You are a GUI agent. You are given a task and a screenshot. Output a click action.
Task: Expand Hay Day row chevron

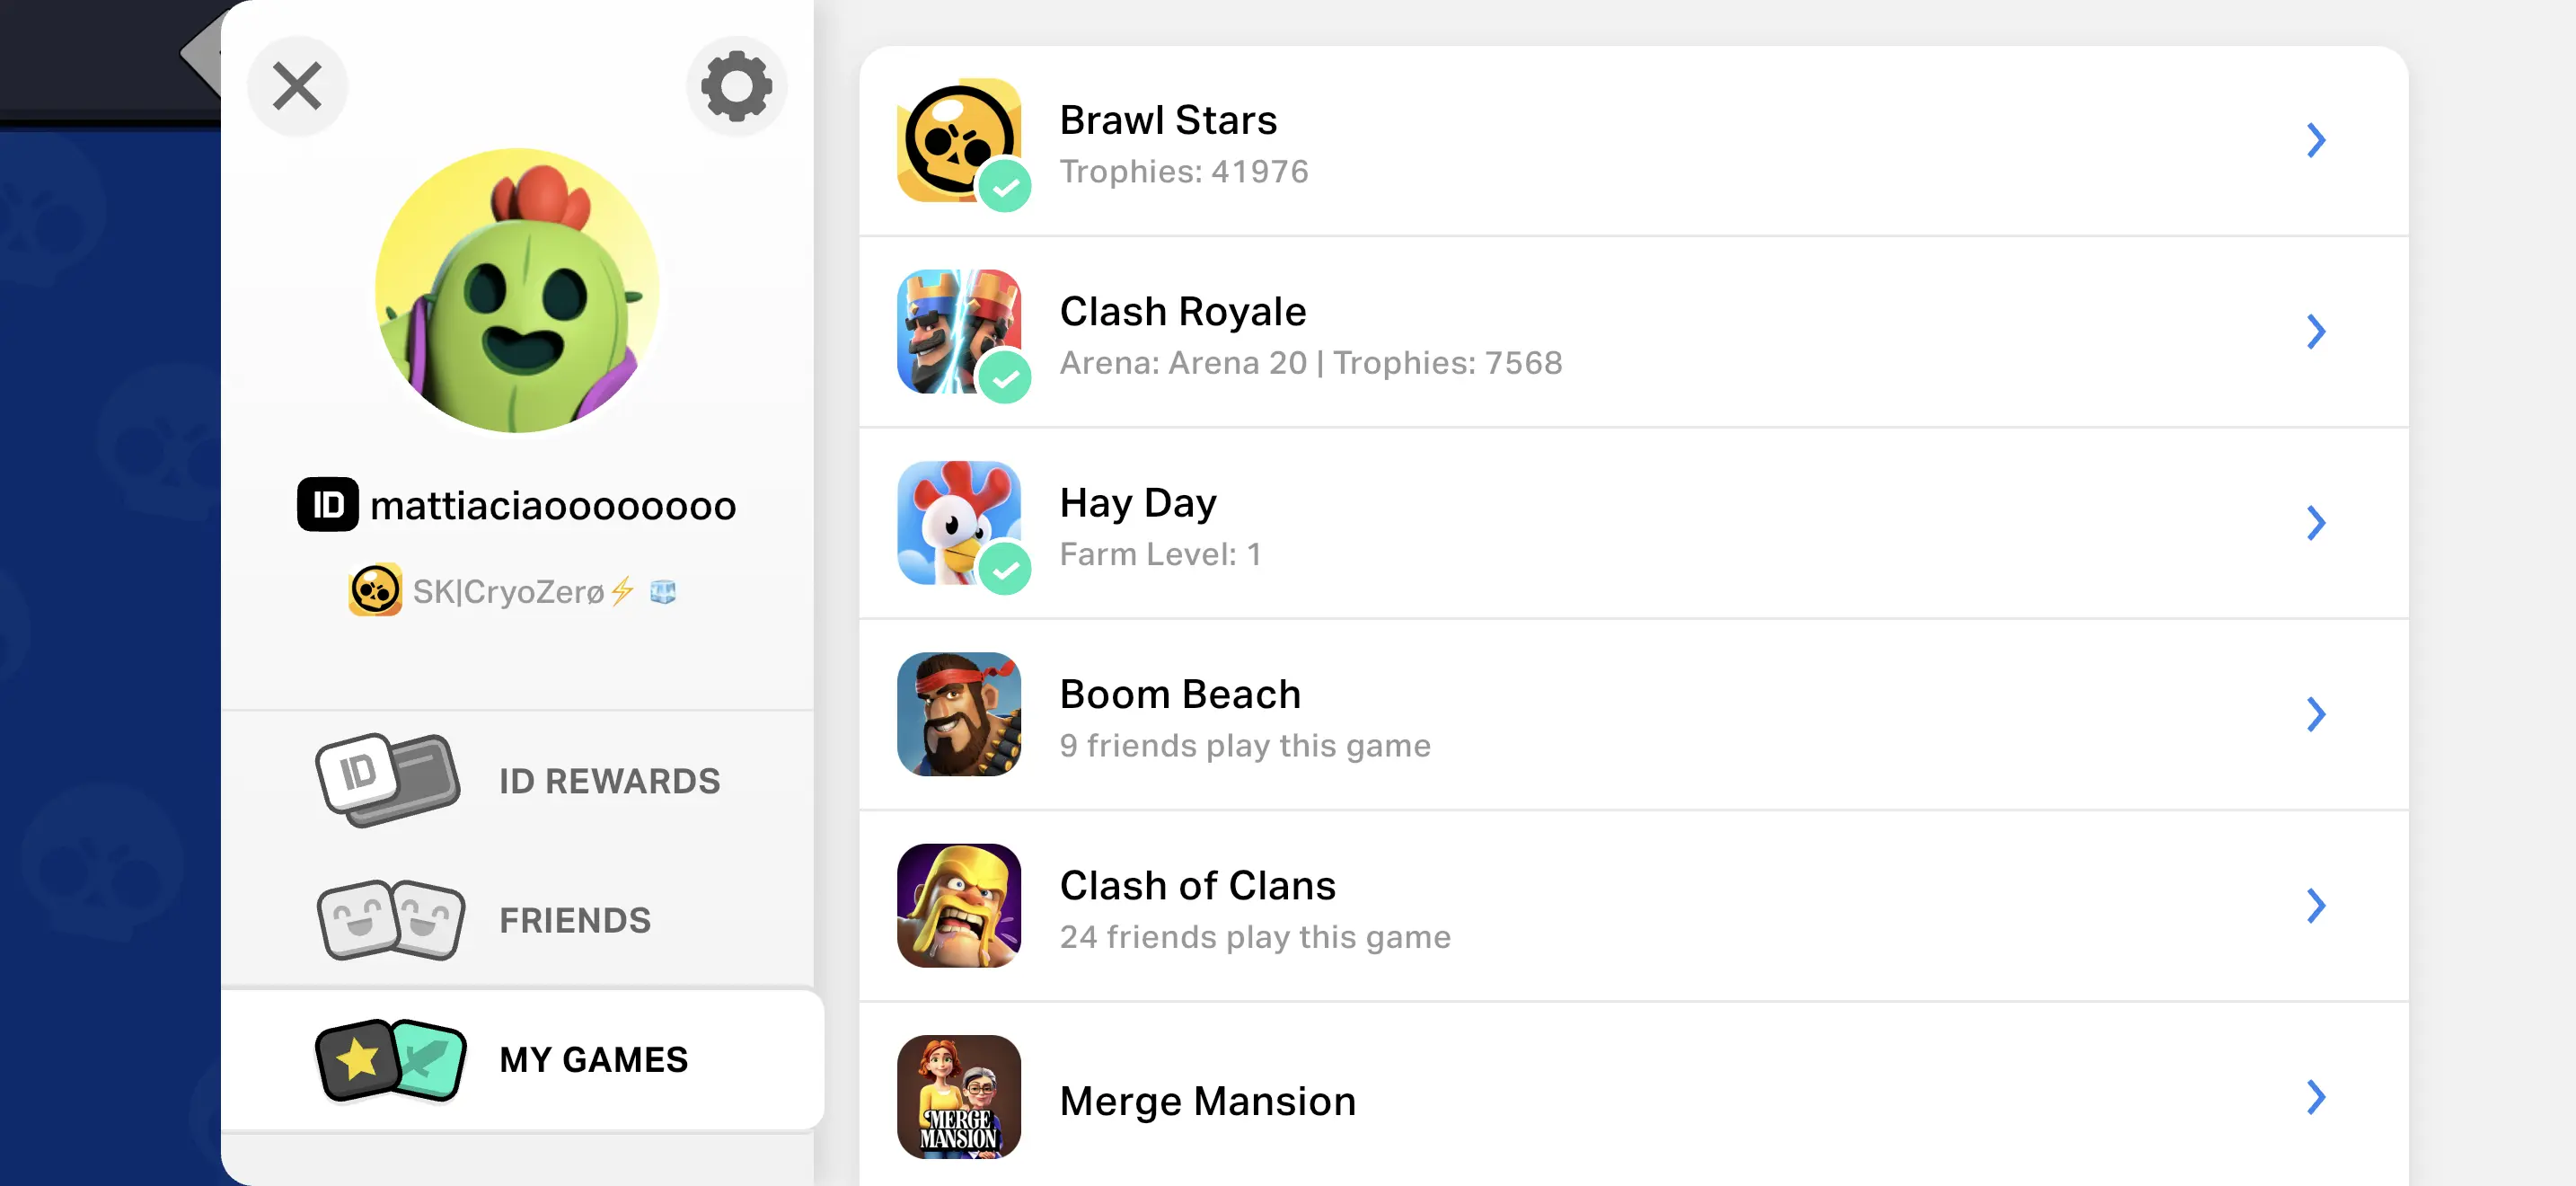tap(2315, 522)
